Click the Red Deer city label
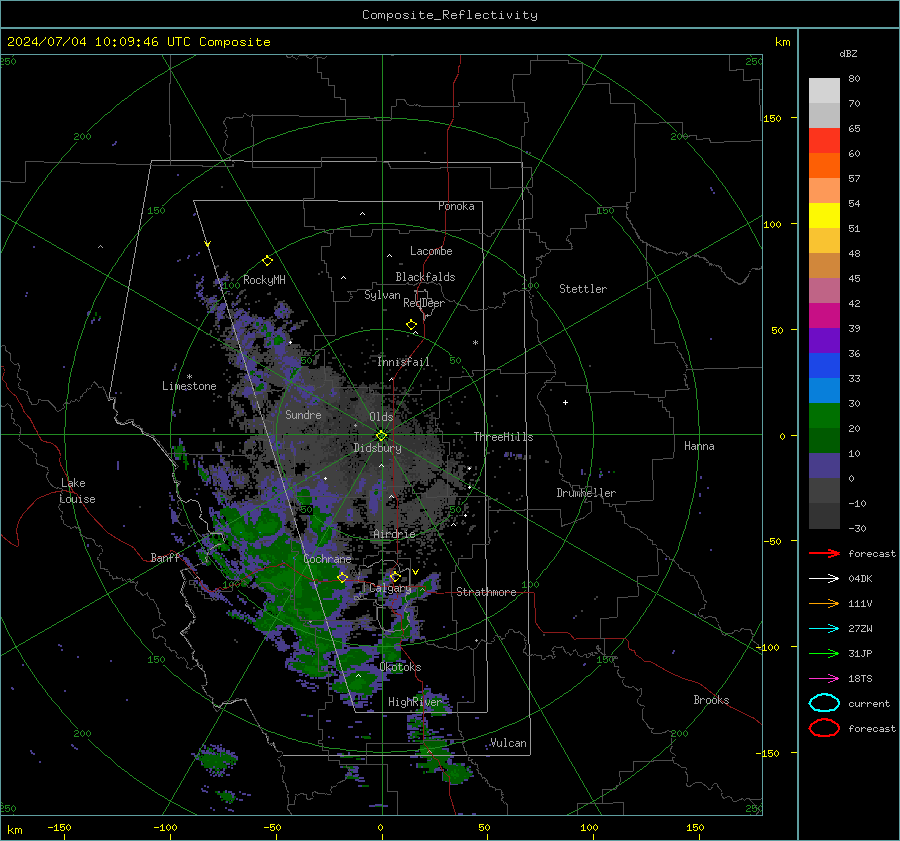Screen dimensions: 900x841 pos(424,303)
